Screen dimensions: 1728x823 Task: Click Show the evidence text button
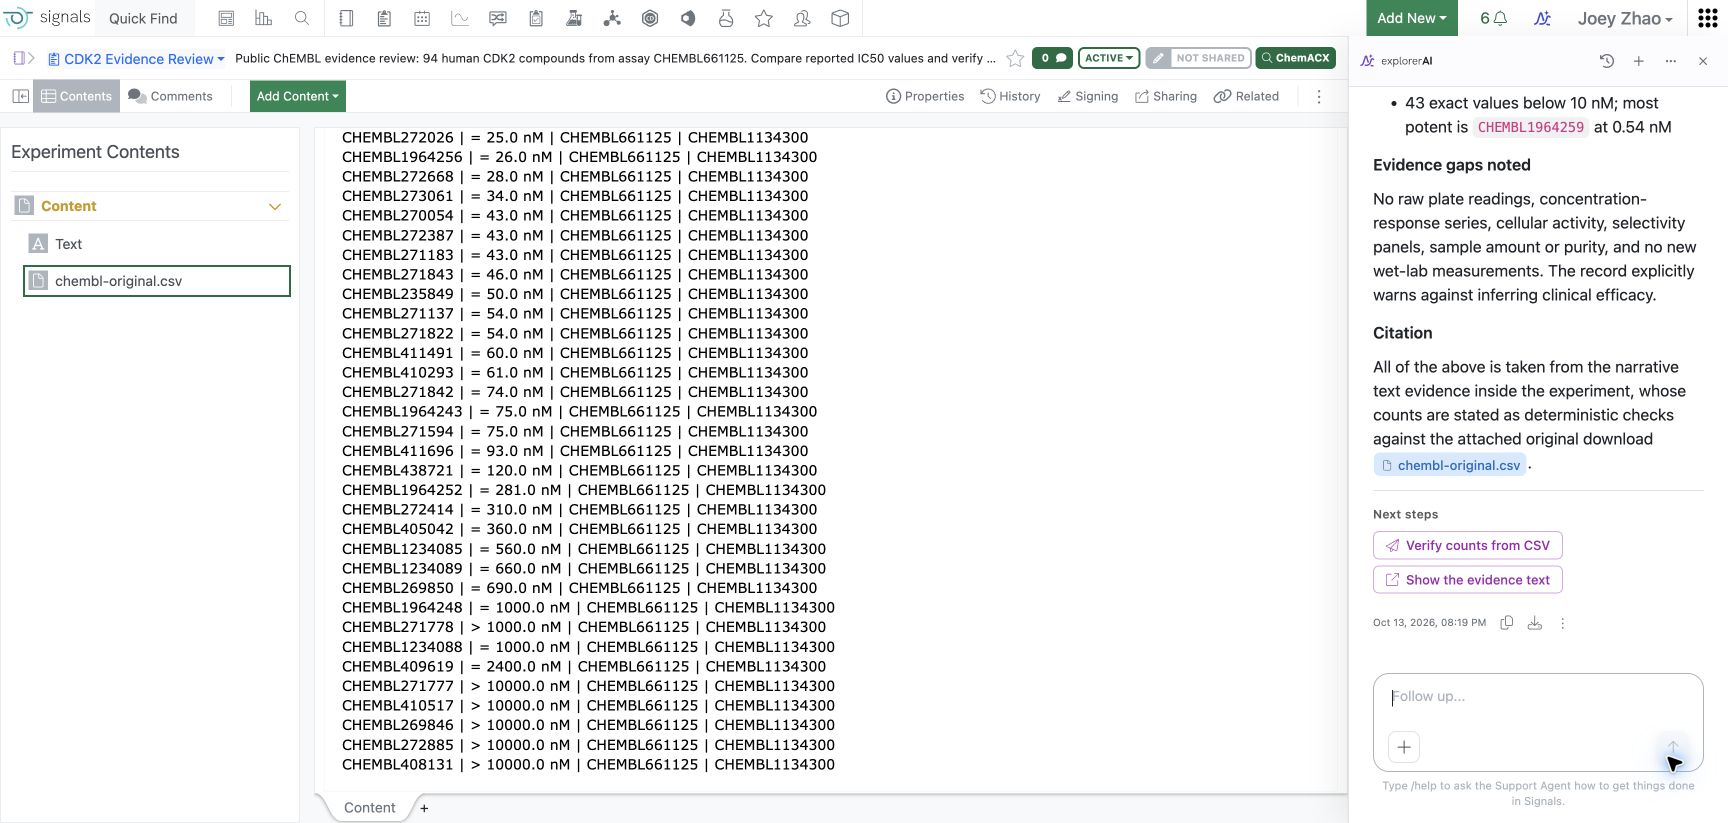click(1468, 580)
